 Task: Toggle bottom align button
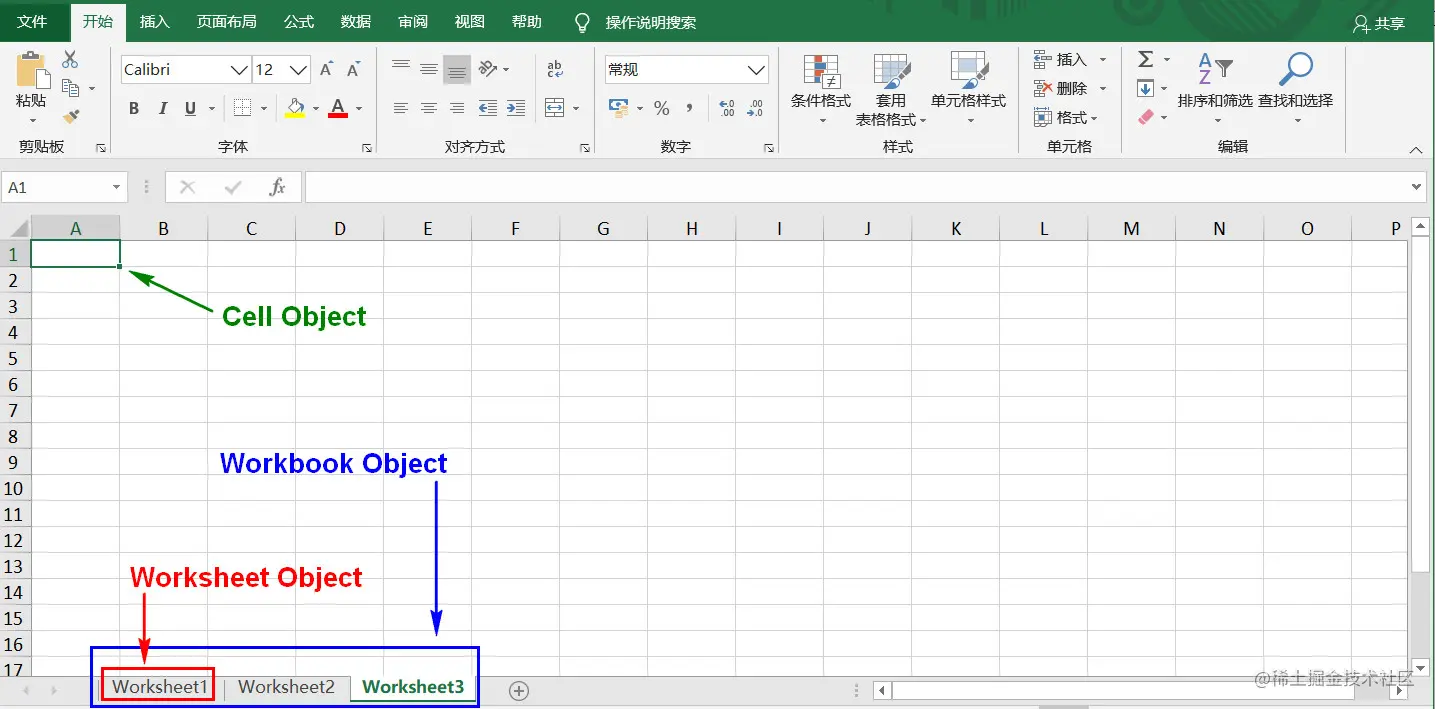point(457,69)
